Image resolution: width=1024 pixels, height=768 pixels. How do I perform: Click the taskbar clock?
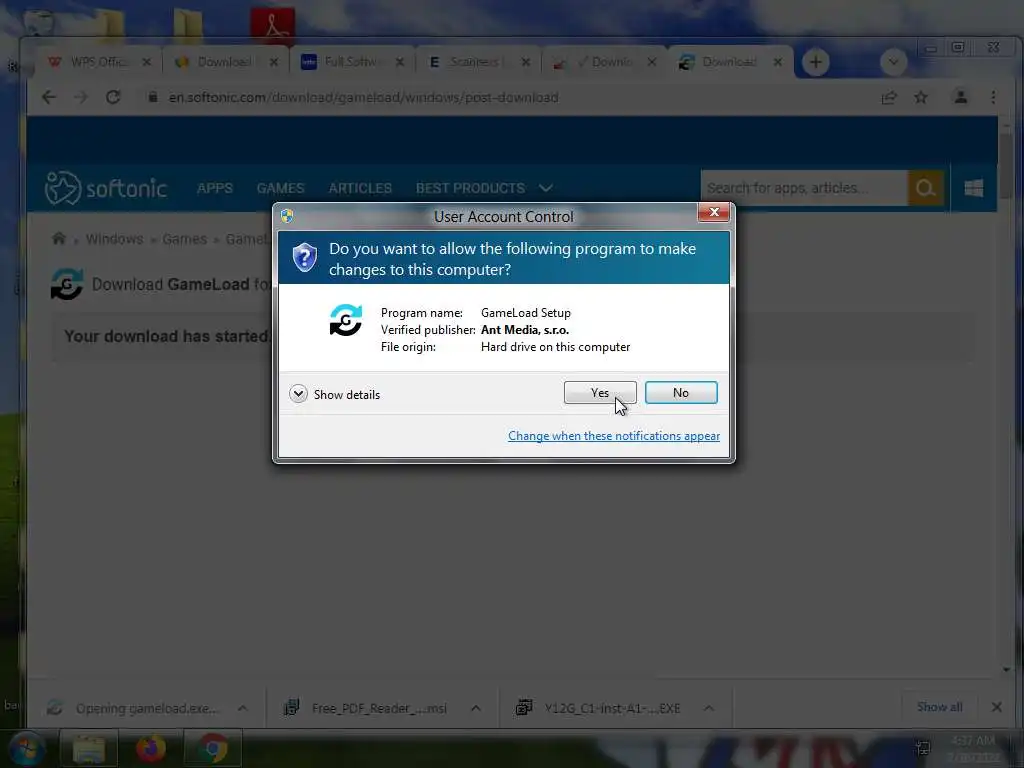tap(973, 749)
